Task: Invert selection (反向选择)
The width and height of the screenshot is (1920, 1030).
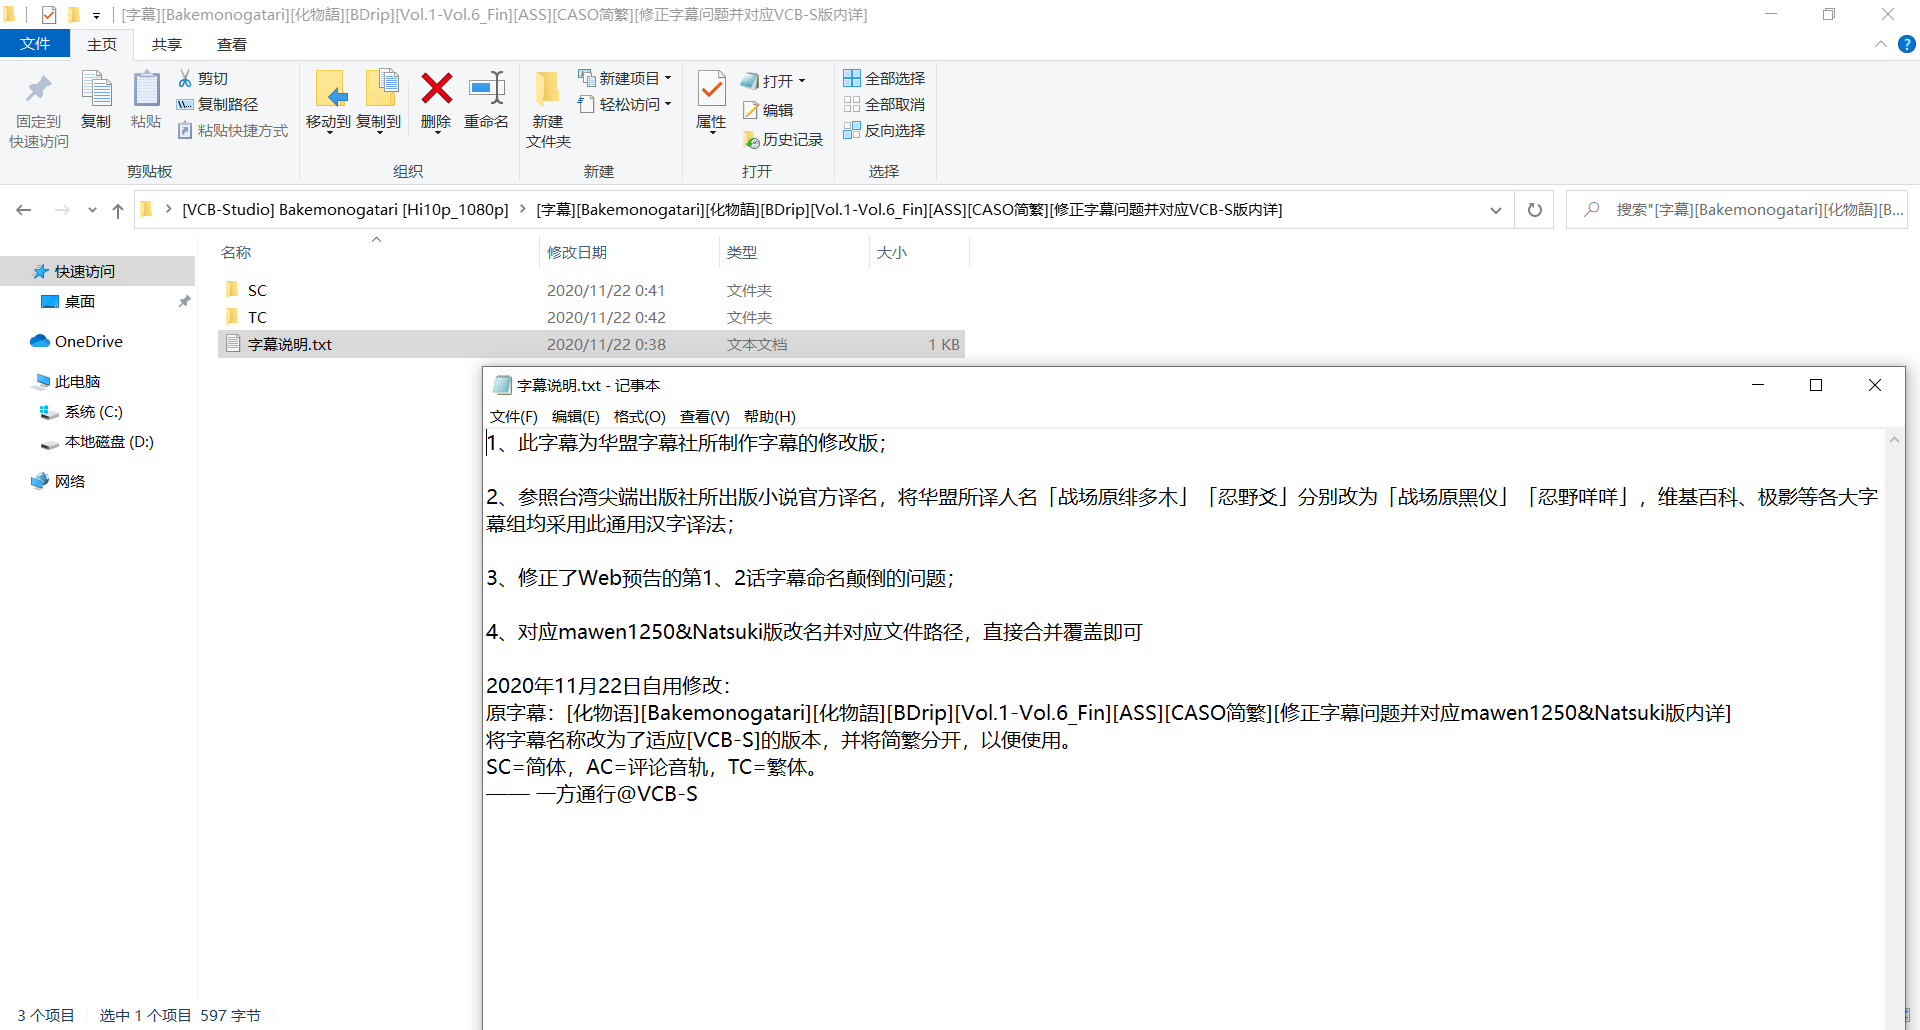Action: click(884, 130)
